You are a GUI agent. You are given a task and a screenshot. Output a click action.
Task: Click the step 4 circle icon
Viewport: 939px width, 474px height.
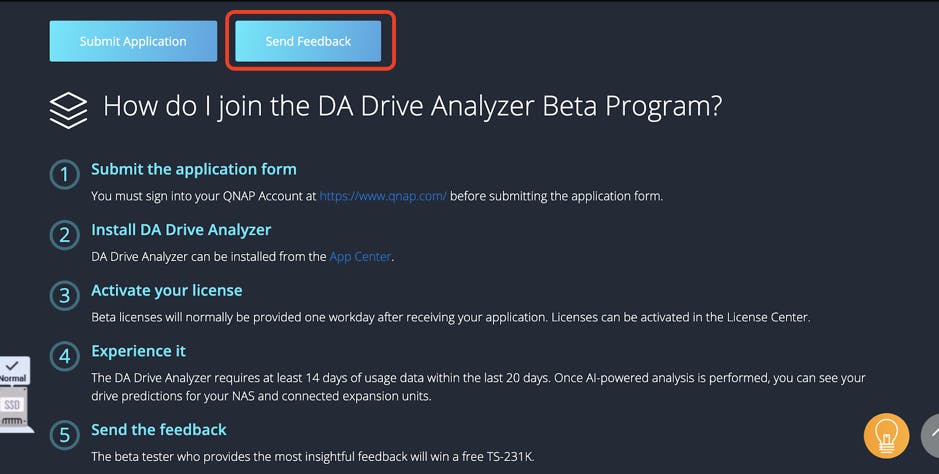click(x=64, y=357)
